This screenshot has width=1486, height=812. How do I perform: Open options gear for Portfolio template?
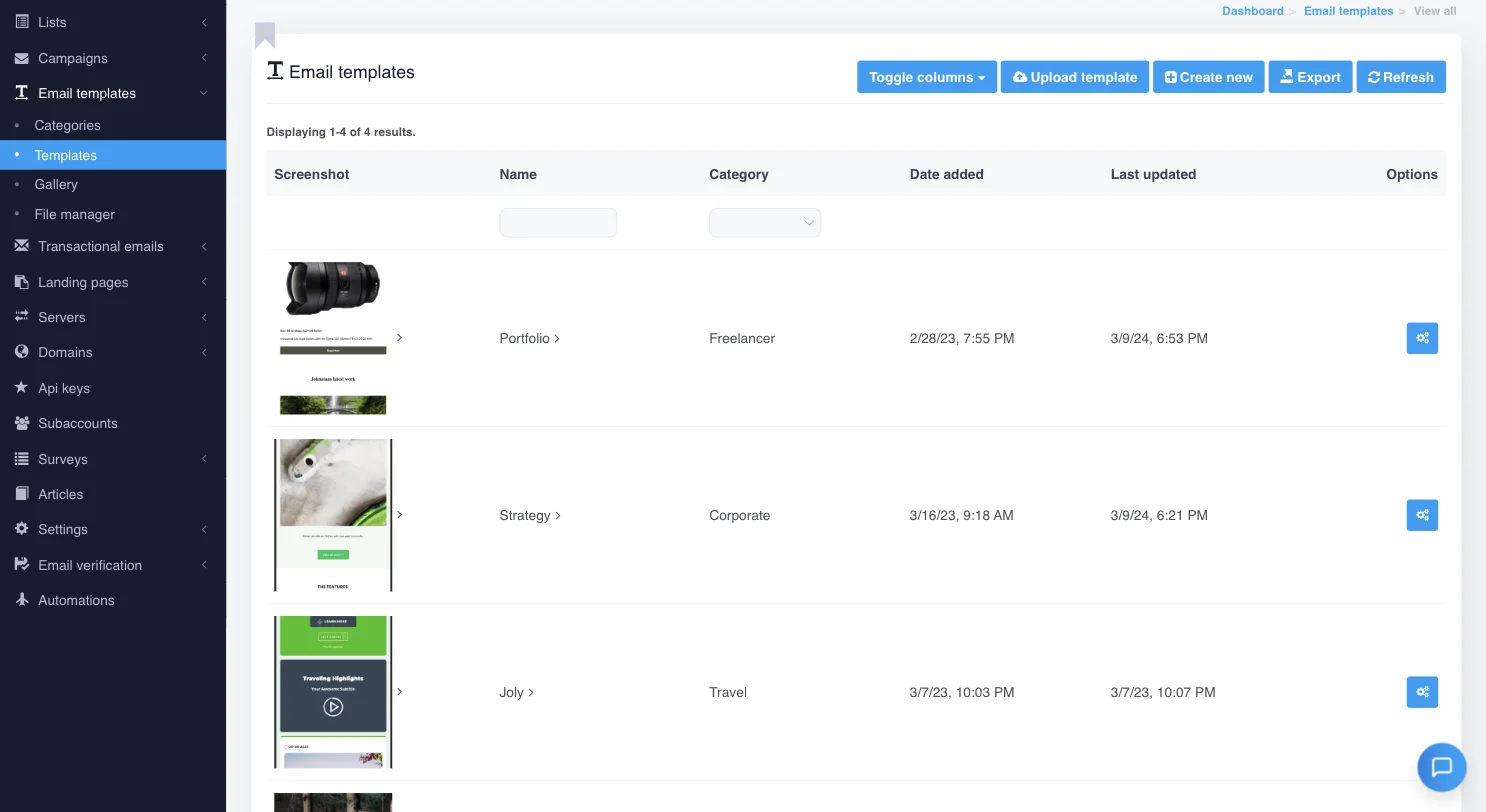click(x=1422, y=338)
